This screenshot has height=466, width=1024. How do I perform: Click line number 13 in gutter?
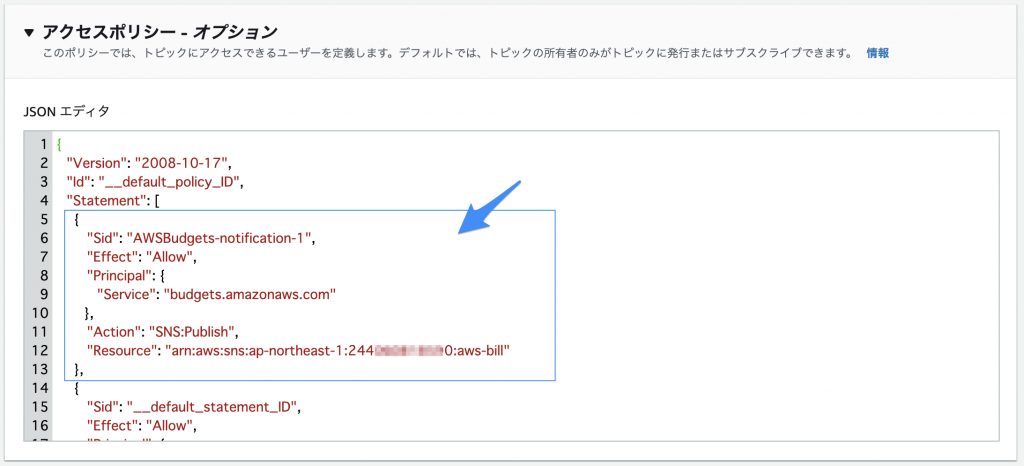coord(40,369)
